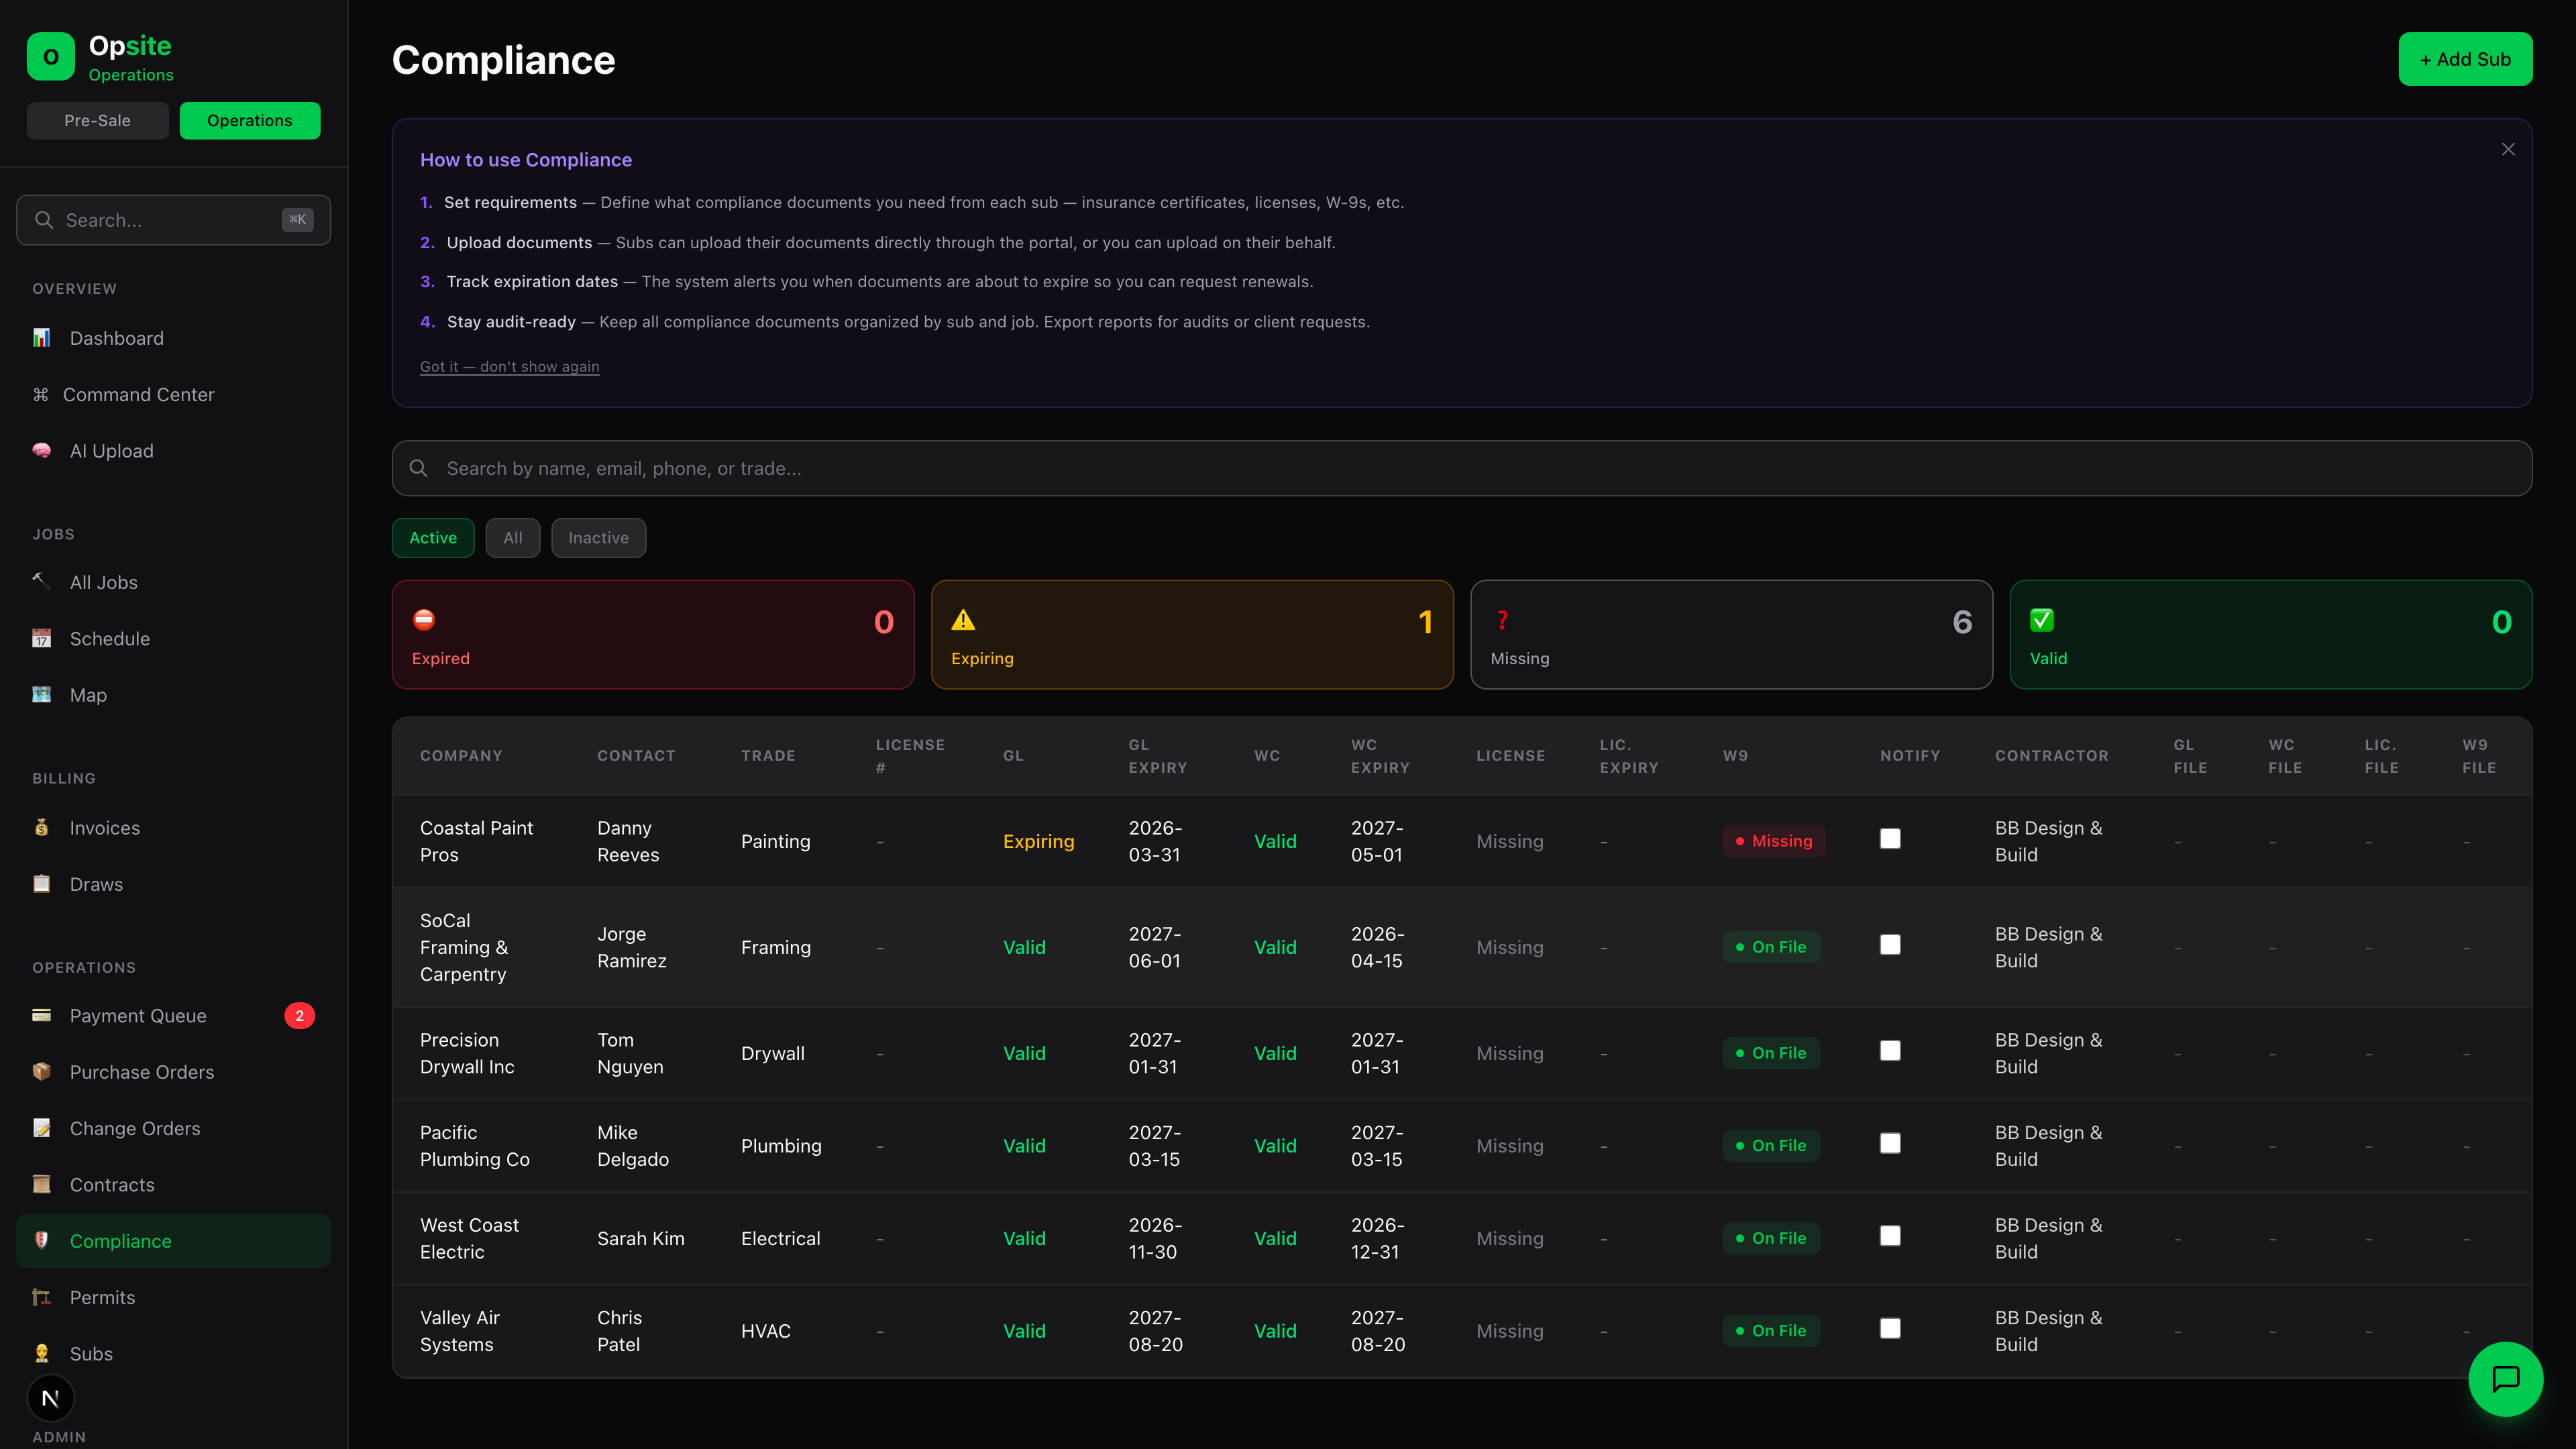The width and height of the screenshot is (2576, 1449).
Task: Open the chat widget
Action: pos(2506,1378)
